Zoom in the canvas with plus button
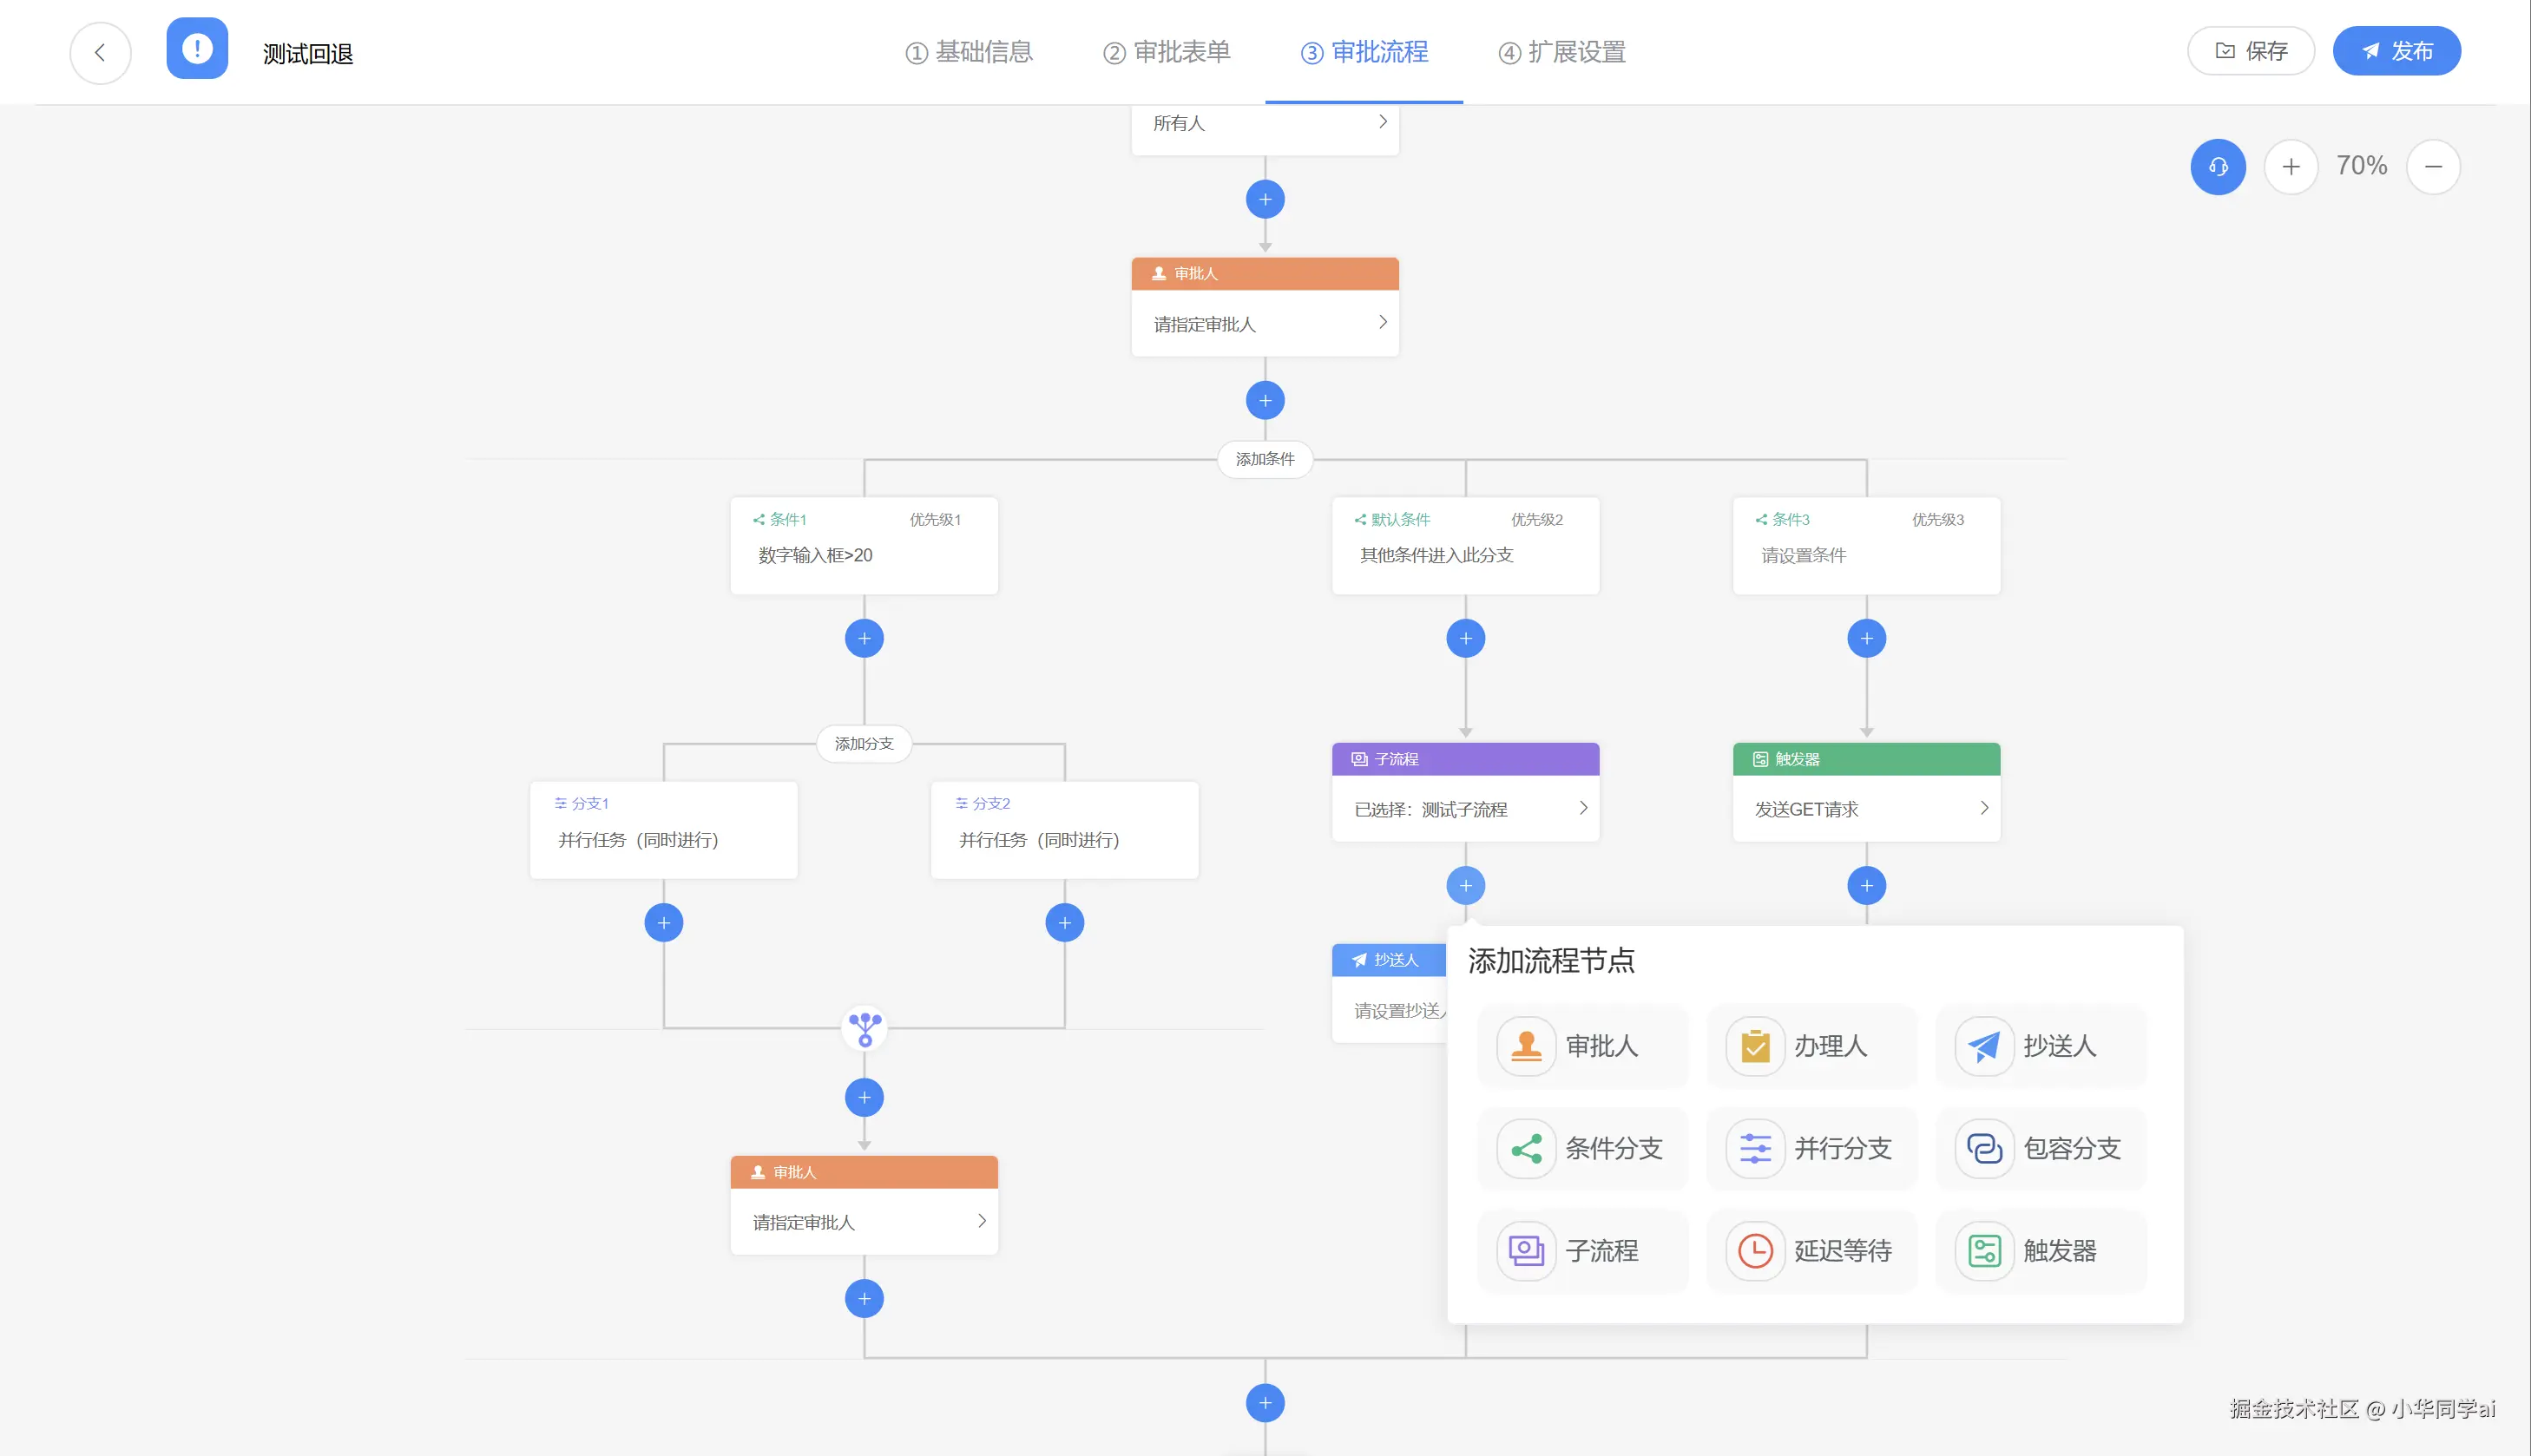The width and height of the screenshot is (2531, 1456). pyautogui.click(x=2291, y=167)
